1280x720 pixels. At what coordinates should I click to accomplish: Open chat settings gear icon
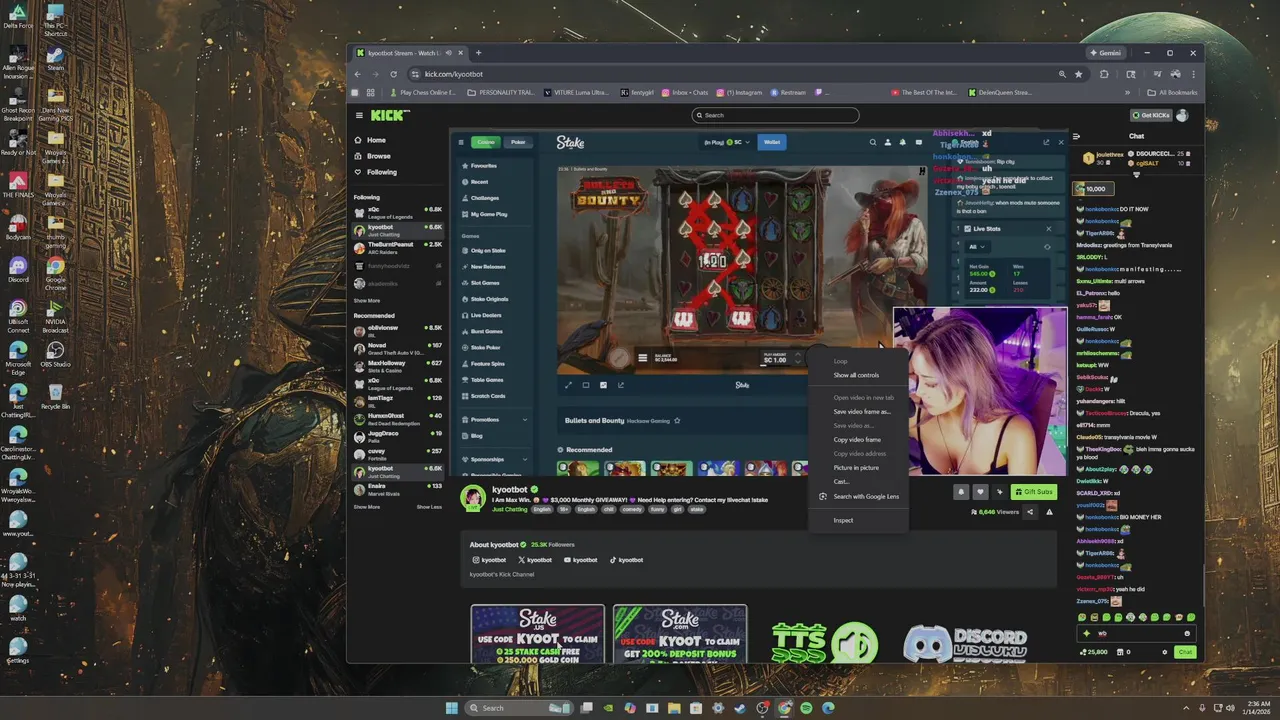tap(1165, 652)
